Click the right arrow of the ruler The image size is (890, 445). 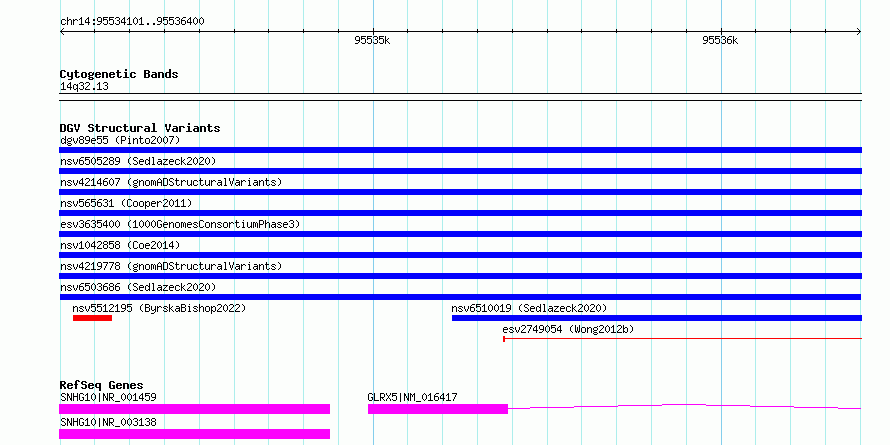(858, 32)
